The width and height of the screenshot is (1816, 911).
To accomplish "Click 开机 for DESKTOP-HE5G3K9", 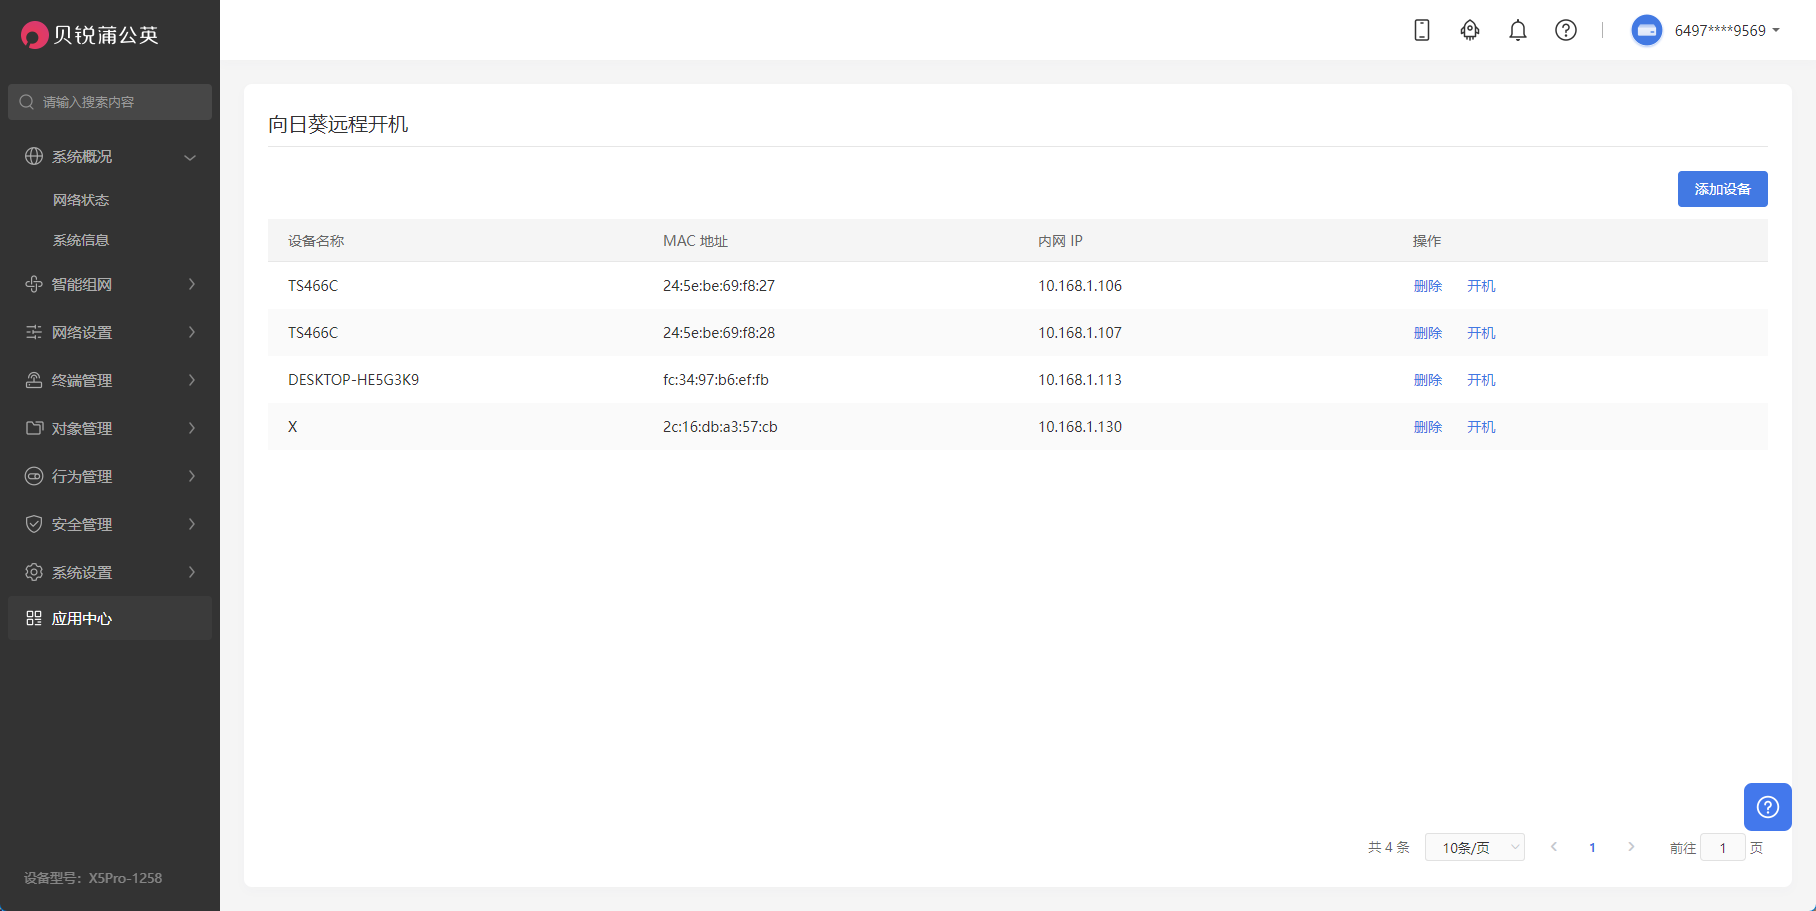I will 1481,380.
